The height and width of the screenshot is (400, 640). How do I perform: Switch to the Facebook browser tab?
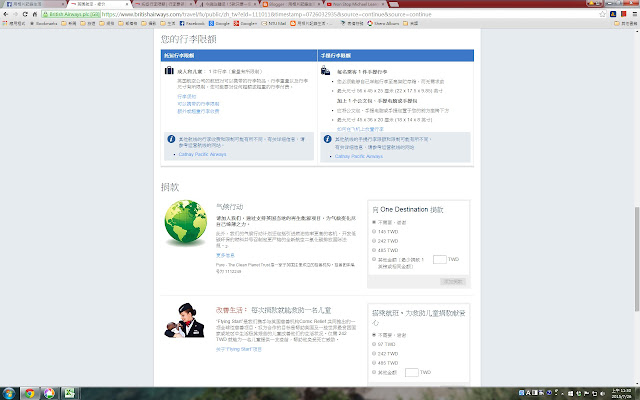[34, 4]
